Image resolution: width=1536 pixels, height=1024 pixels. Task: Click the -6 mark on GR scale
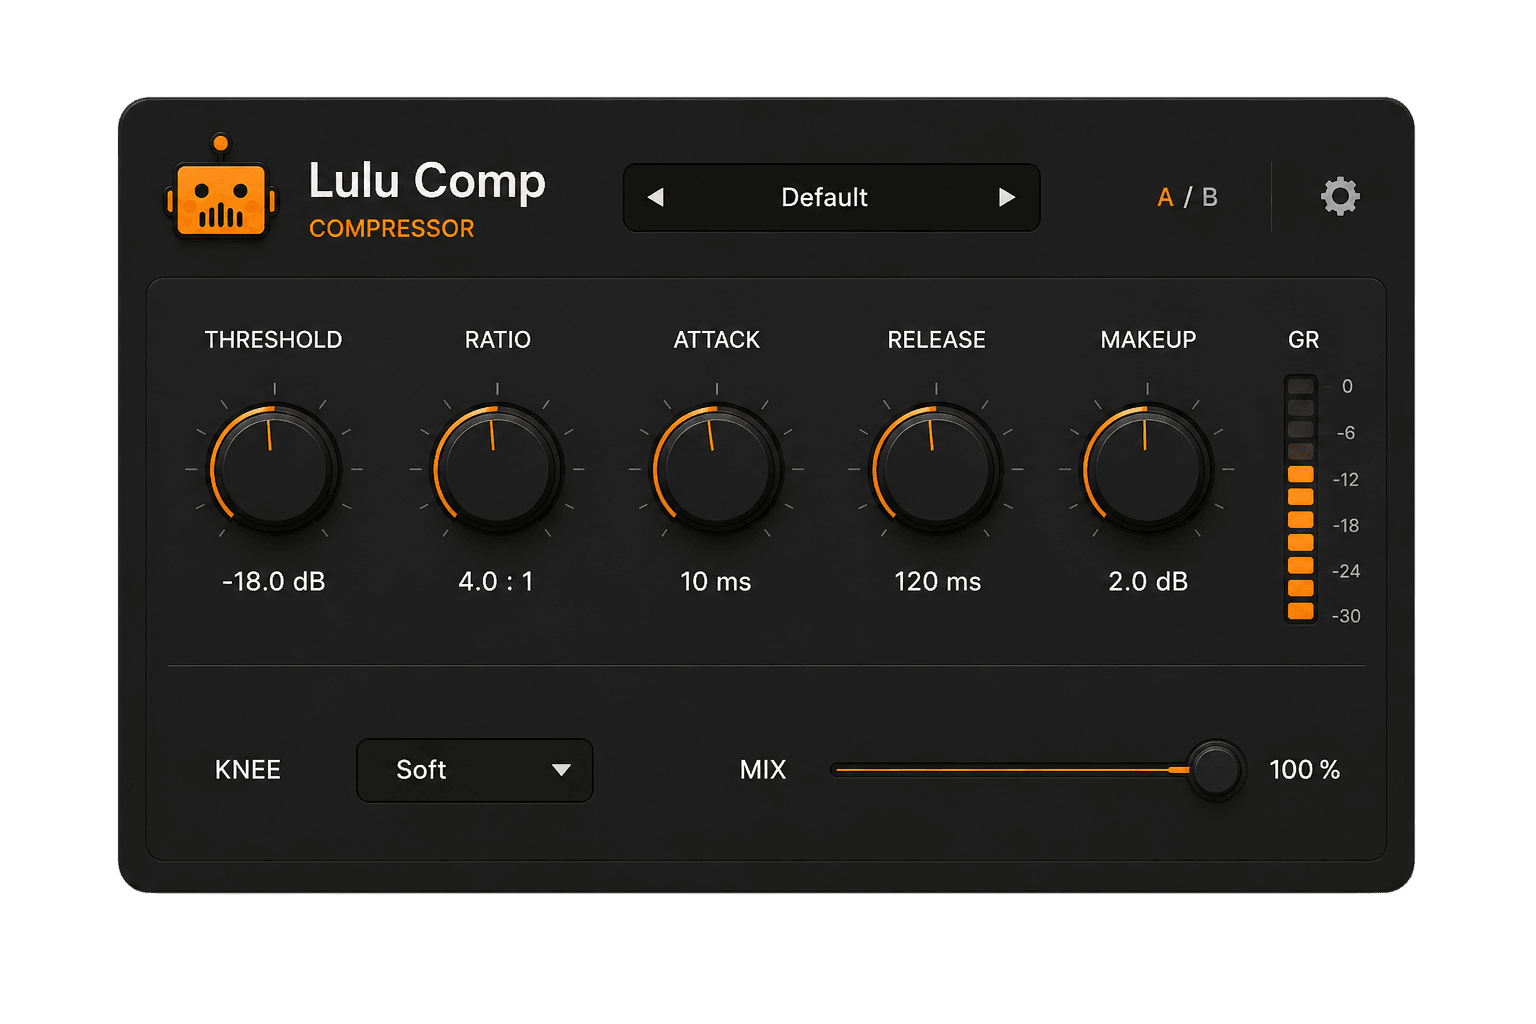tap(1346, 433)
